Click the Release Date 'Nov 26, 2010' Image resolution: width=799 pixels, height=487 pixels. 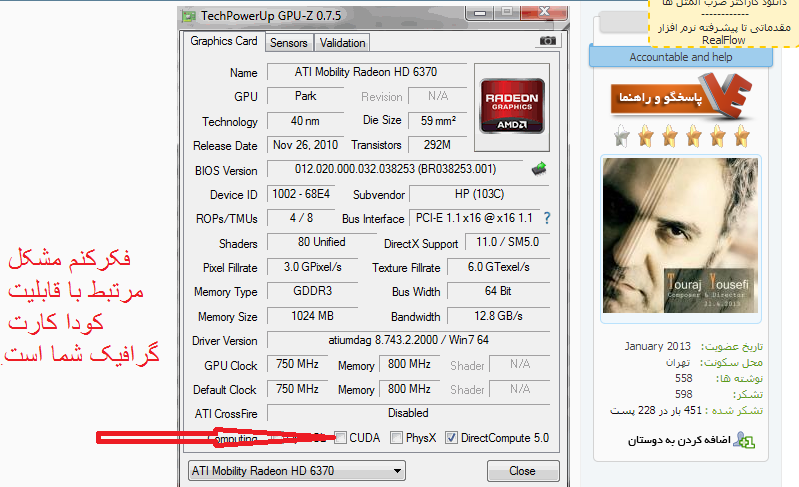(x=305, y=145)
